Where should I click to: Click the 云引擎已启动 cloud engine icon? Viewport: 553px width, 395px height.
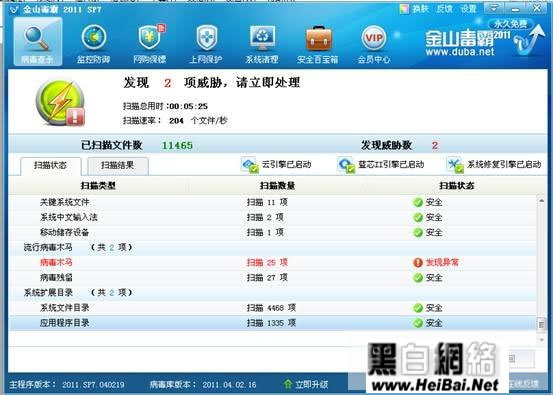250,165
